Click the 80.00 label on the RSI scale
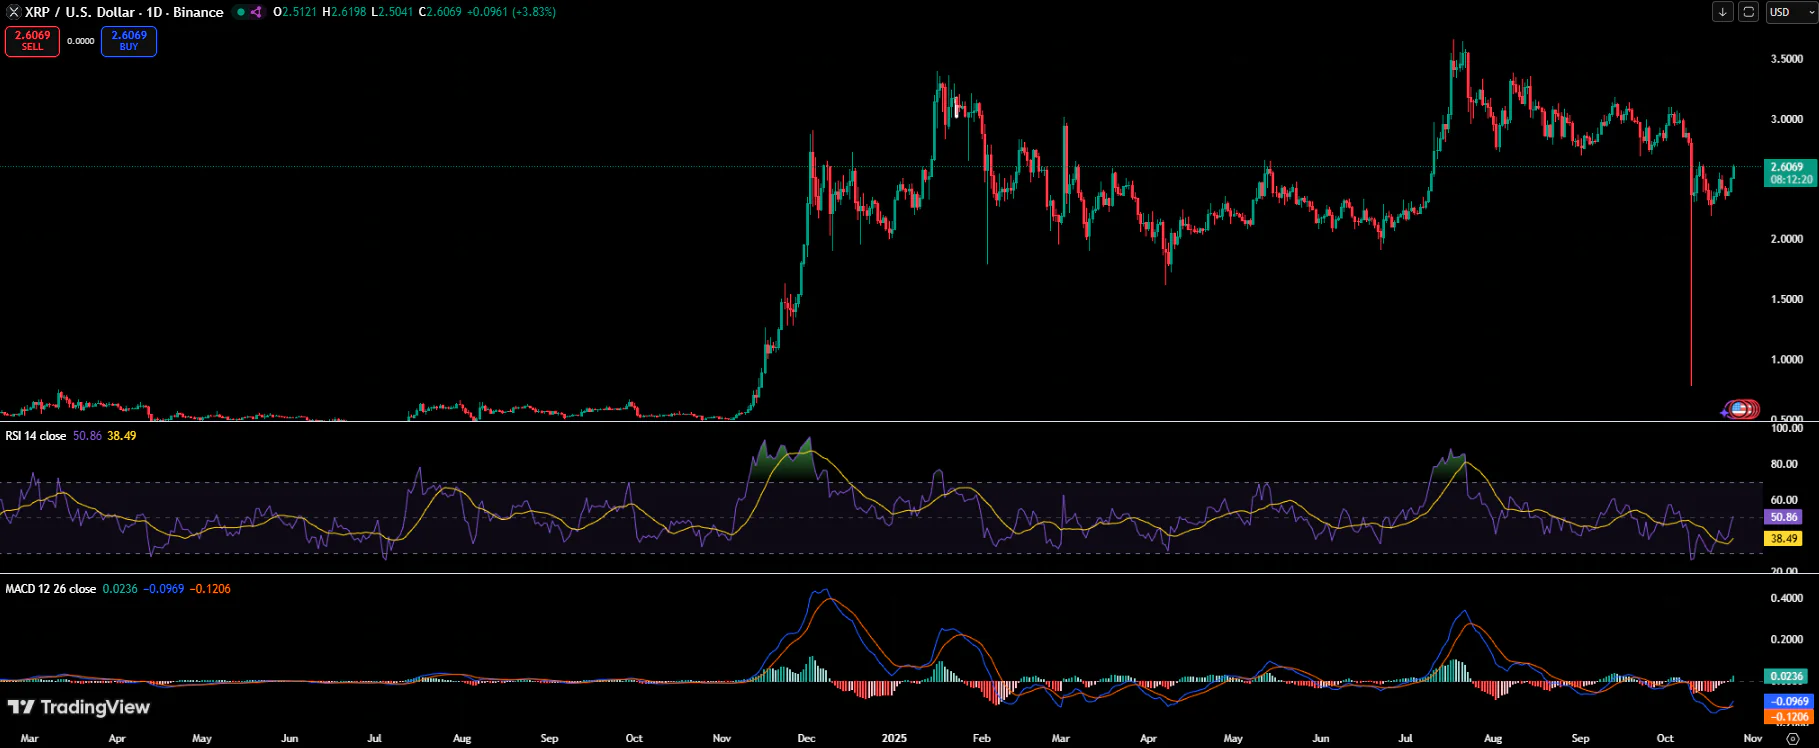This screenshot has height=748, width=1819. tap(1785, 464)
